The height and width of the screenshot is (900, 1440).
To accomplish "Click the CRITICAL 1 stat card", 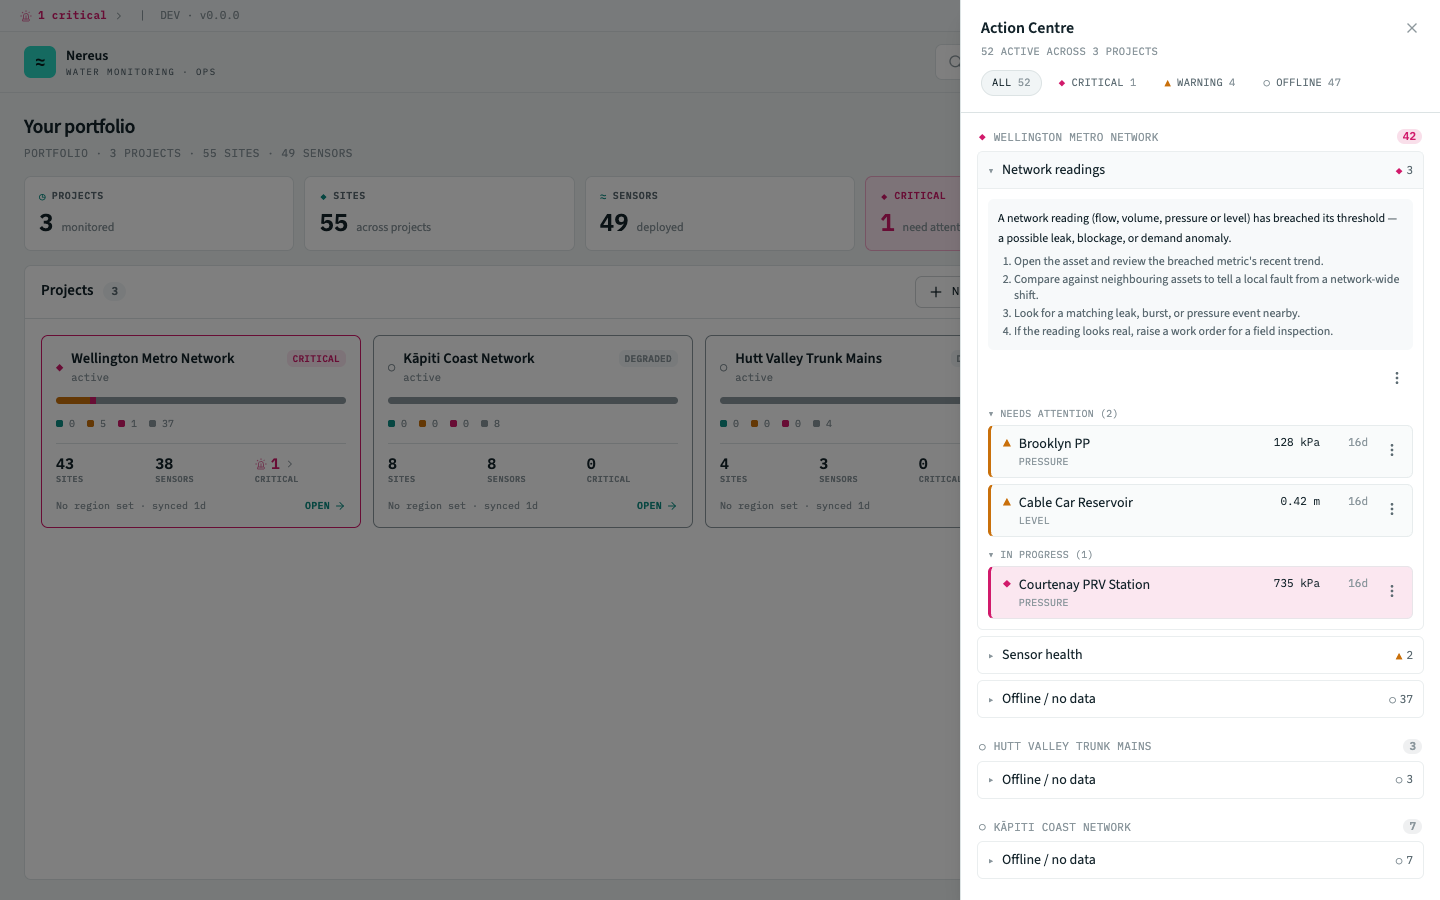I will pos(913,214).
